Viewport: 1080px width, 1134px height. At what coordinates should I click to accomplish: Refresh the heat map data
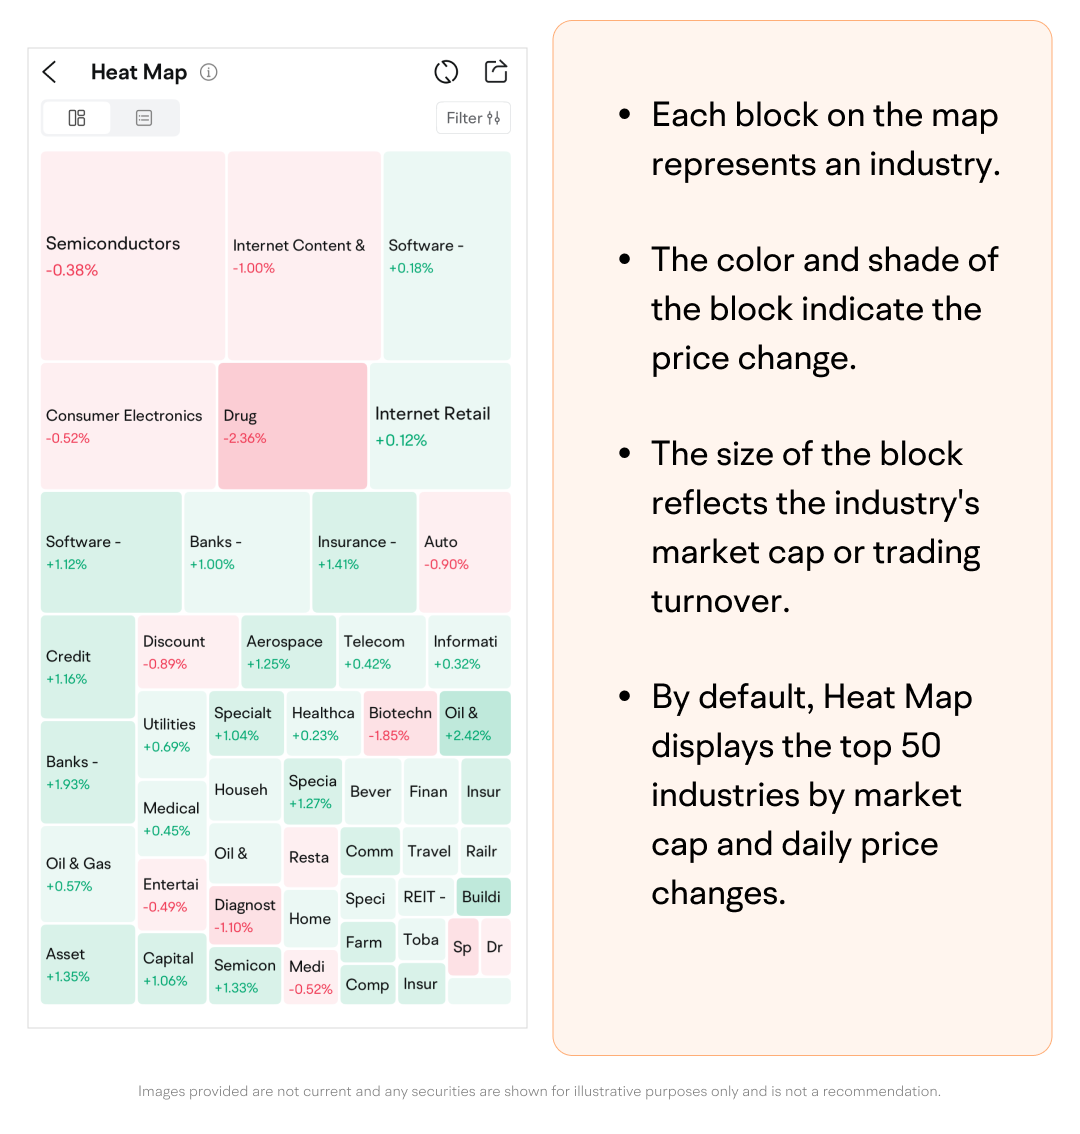tap(446, 72)
